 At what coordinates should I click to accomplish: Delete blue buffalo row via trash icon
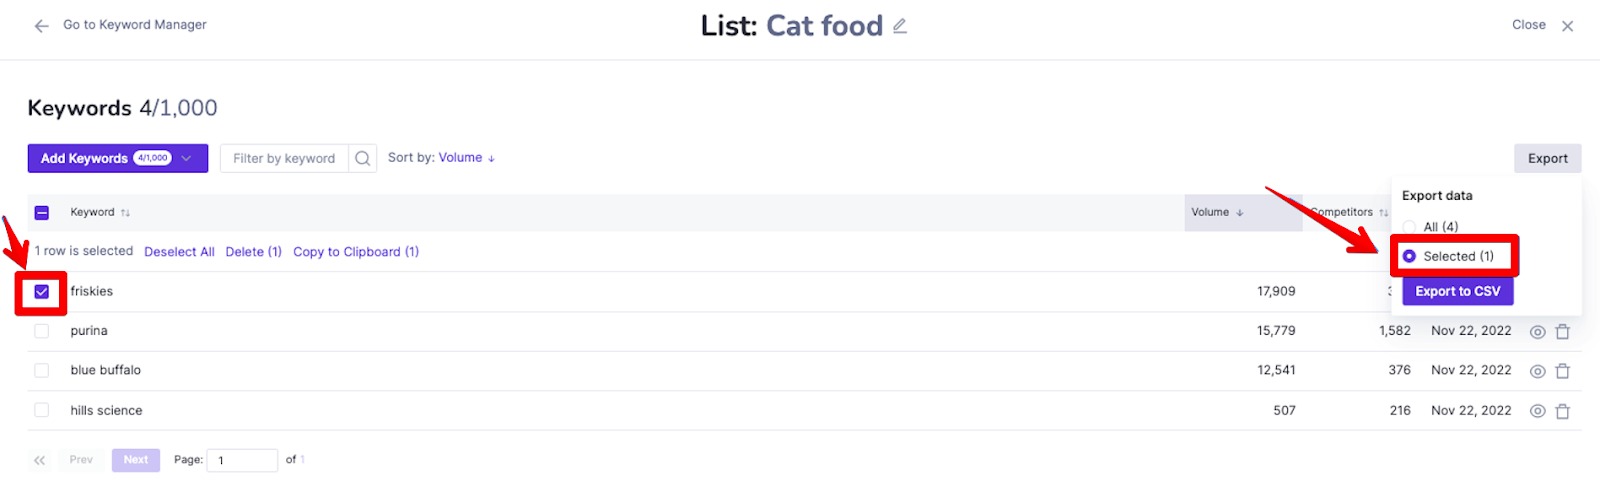pyautogui.click(x=1563, y=371)
